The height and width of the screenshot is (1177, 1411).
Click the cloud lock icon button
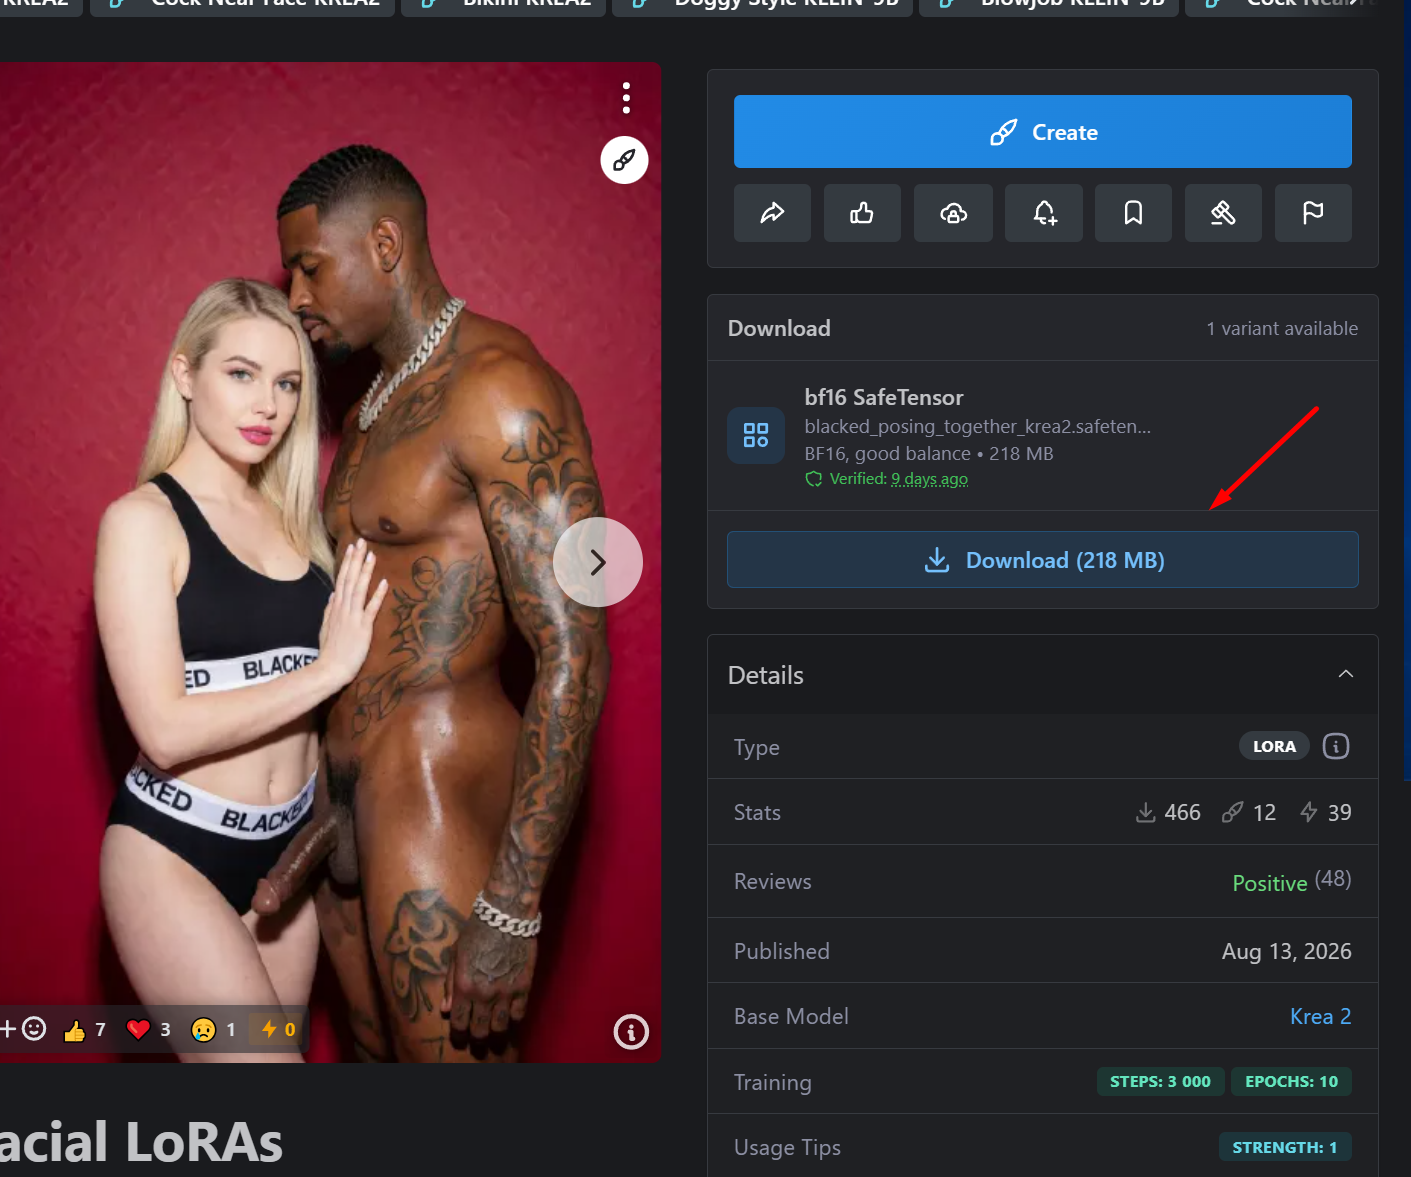(x=953, y=213)
